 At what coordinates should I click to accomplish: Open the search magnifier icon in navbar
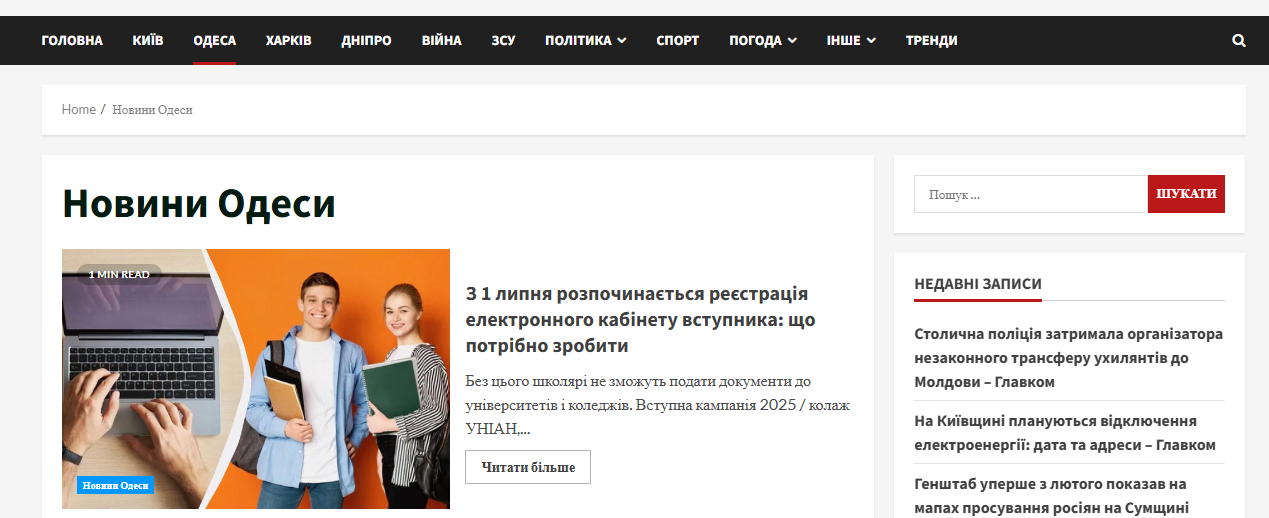point(1239,41)
